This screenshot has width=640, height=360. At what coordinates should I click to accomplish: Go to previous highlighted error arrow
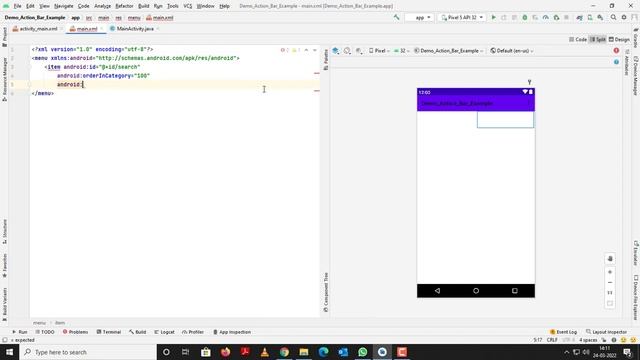[306, 50]
